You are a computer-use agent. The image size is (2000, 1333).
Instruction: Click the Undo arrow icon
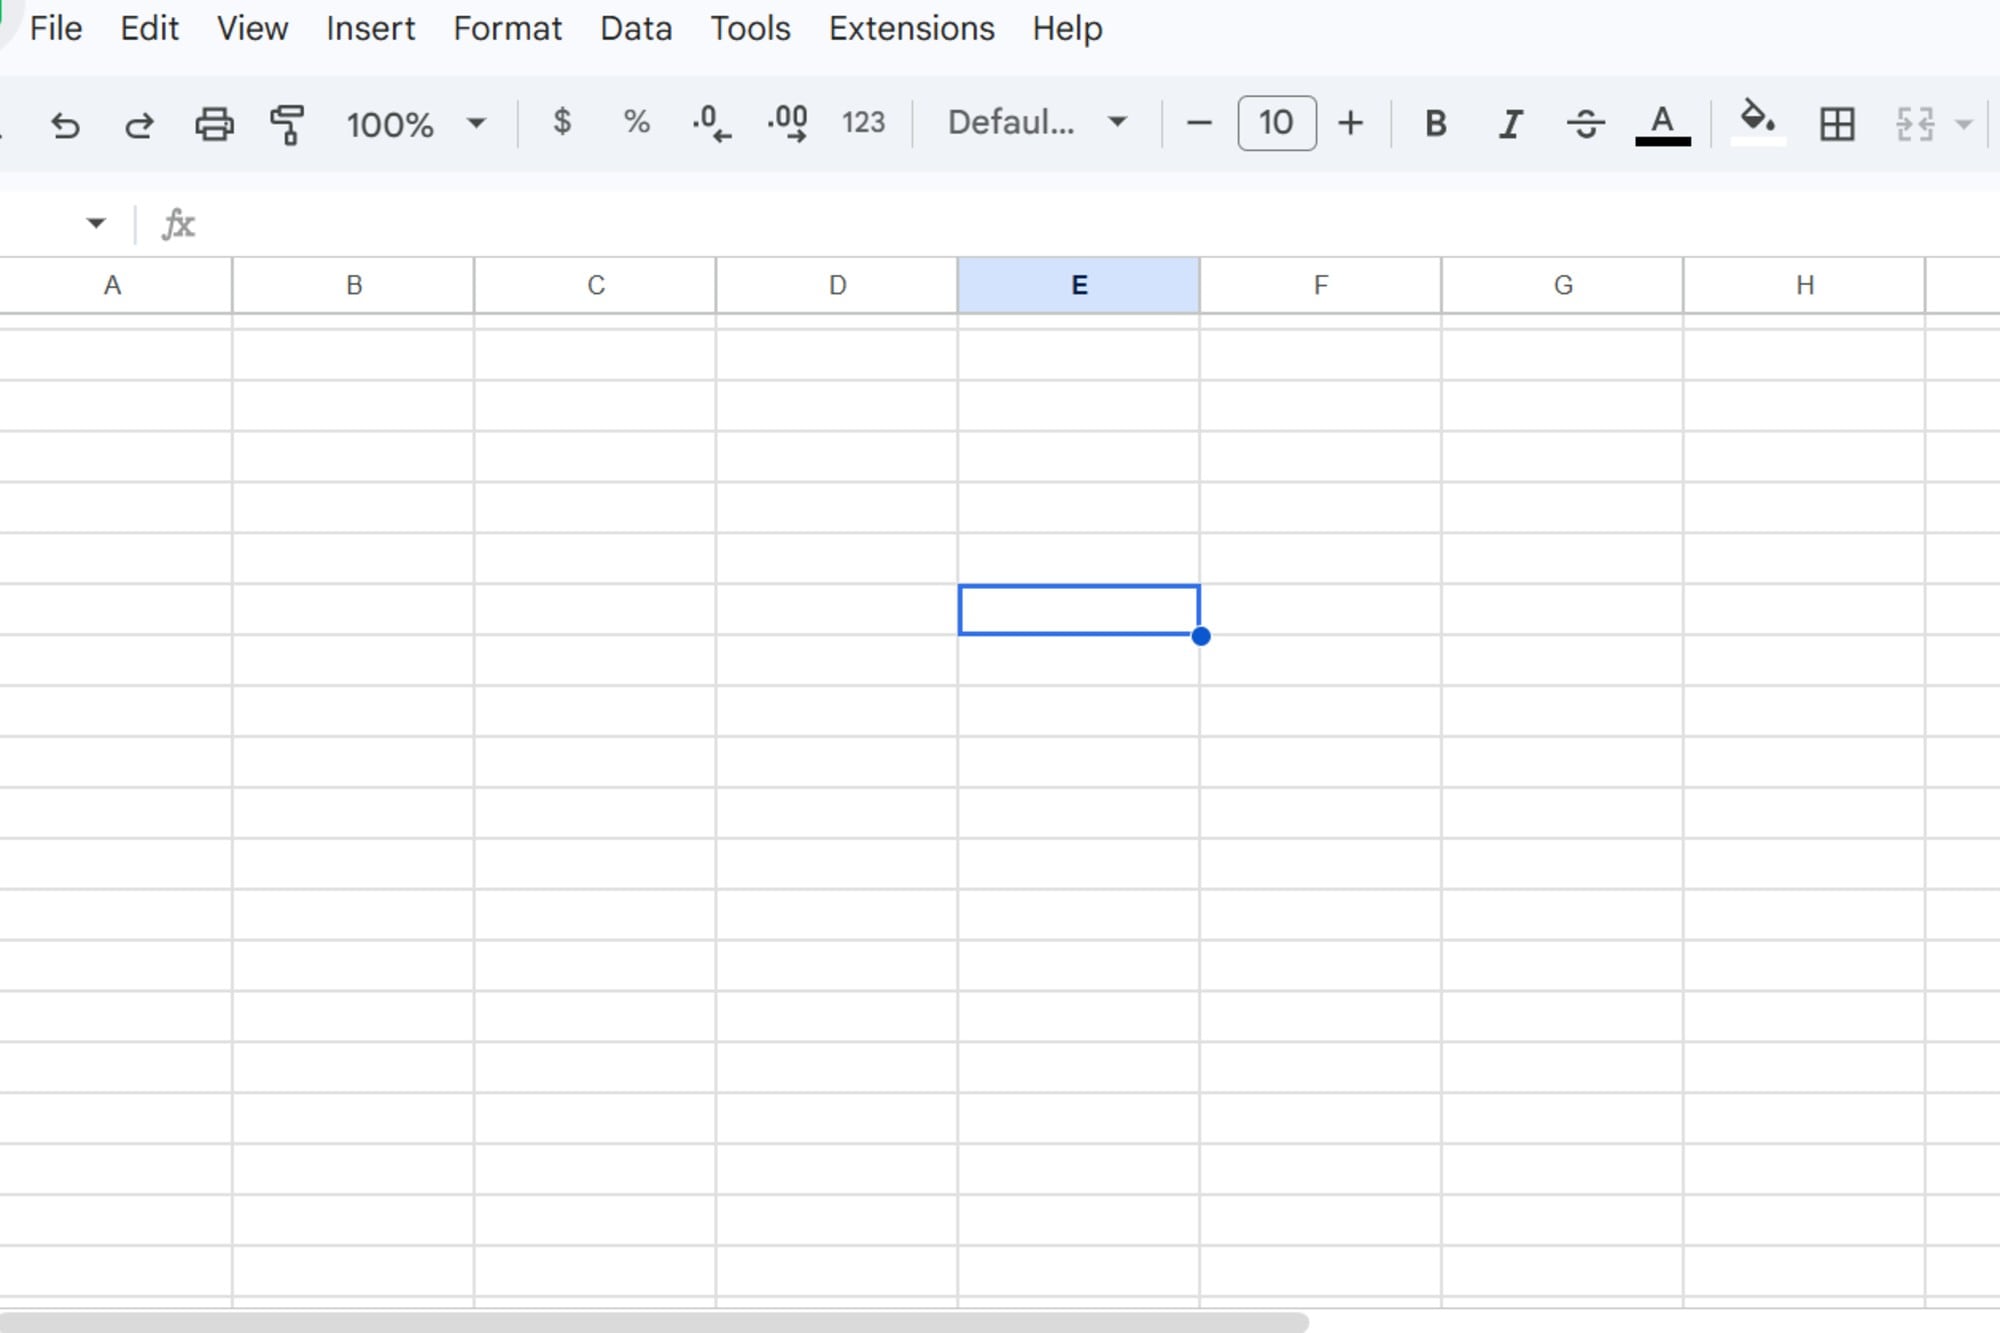pos(65,125)
